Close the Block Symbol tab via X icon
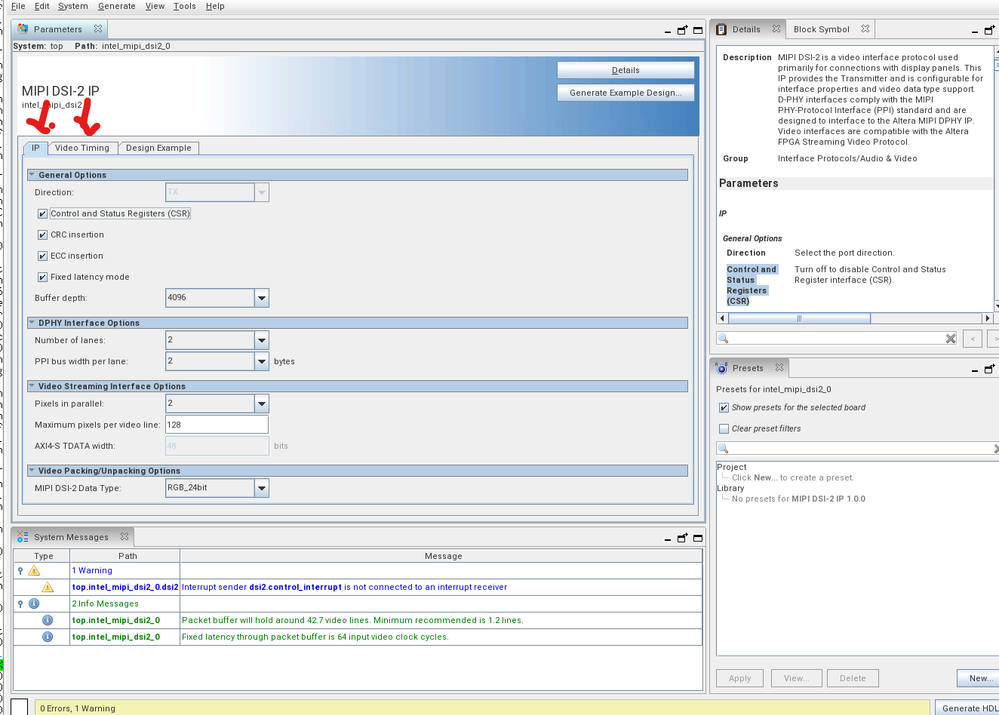 tap(862, 30)
